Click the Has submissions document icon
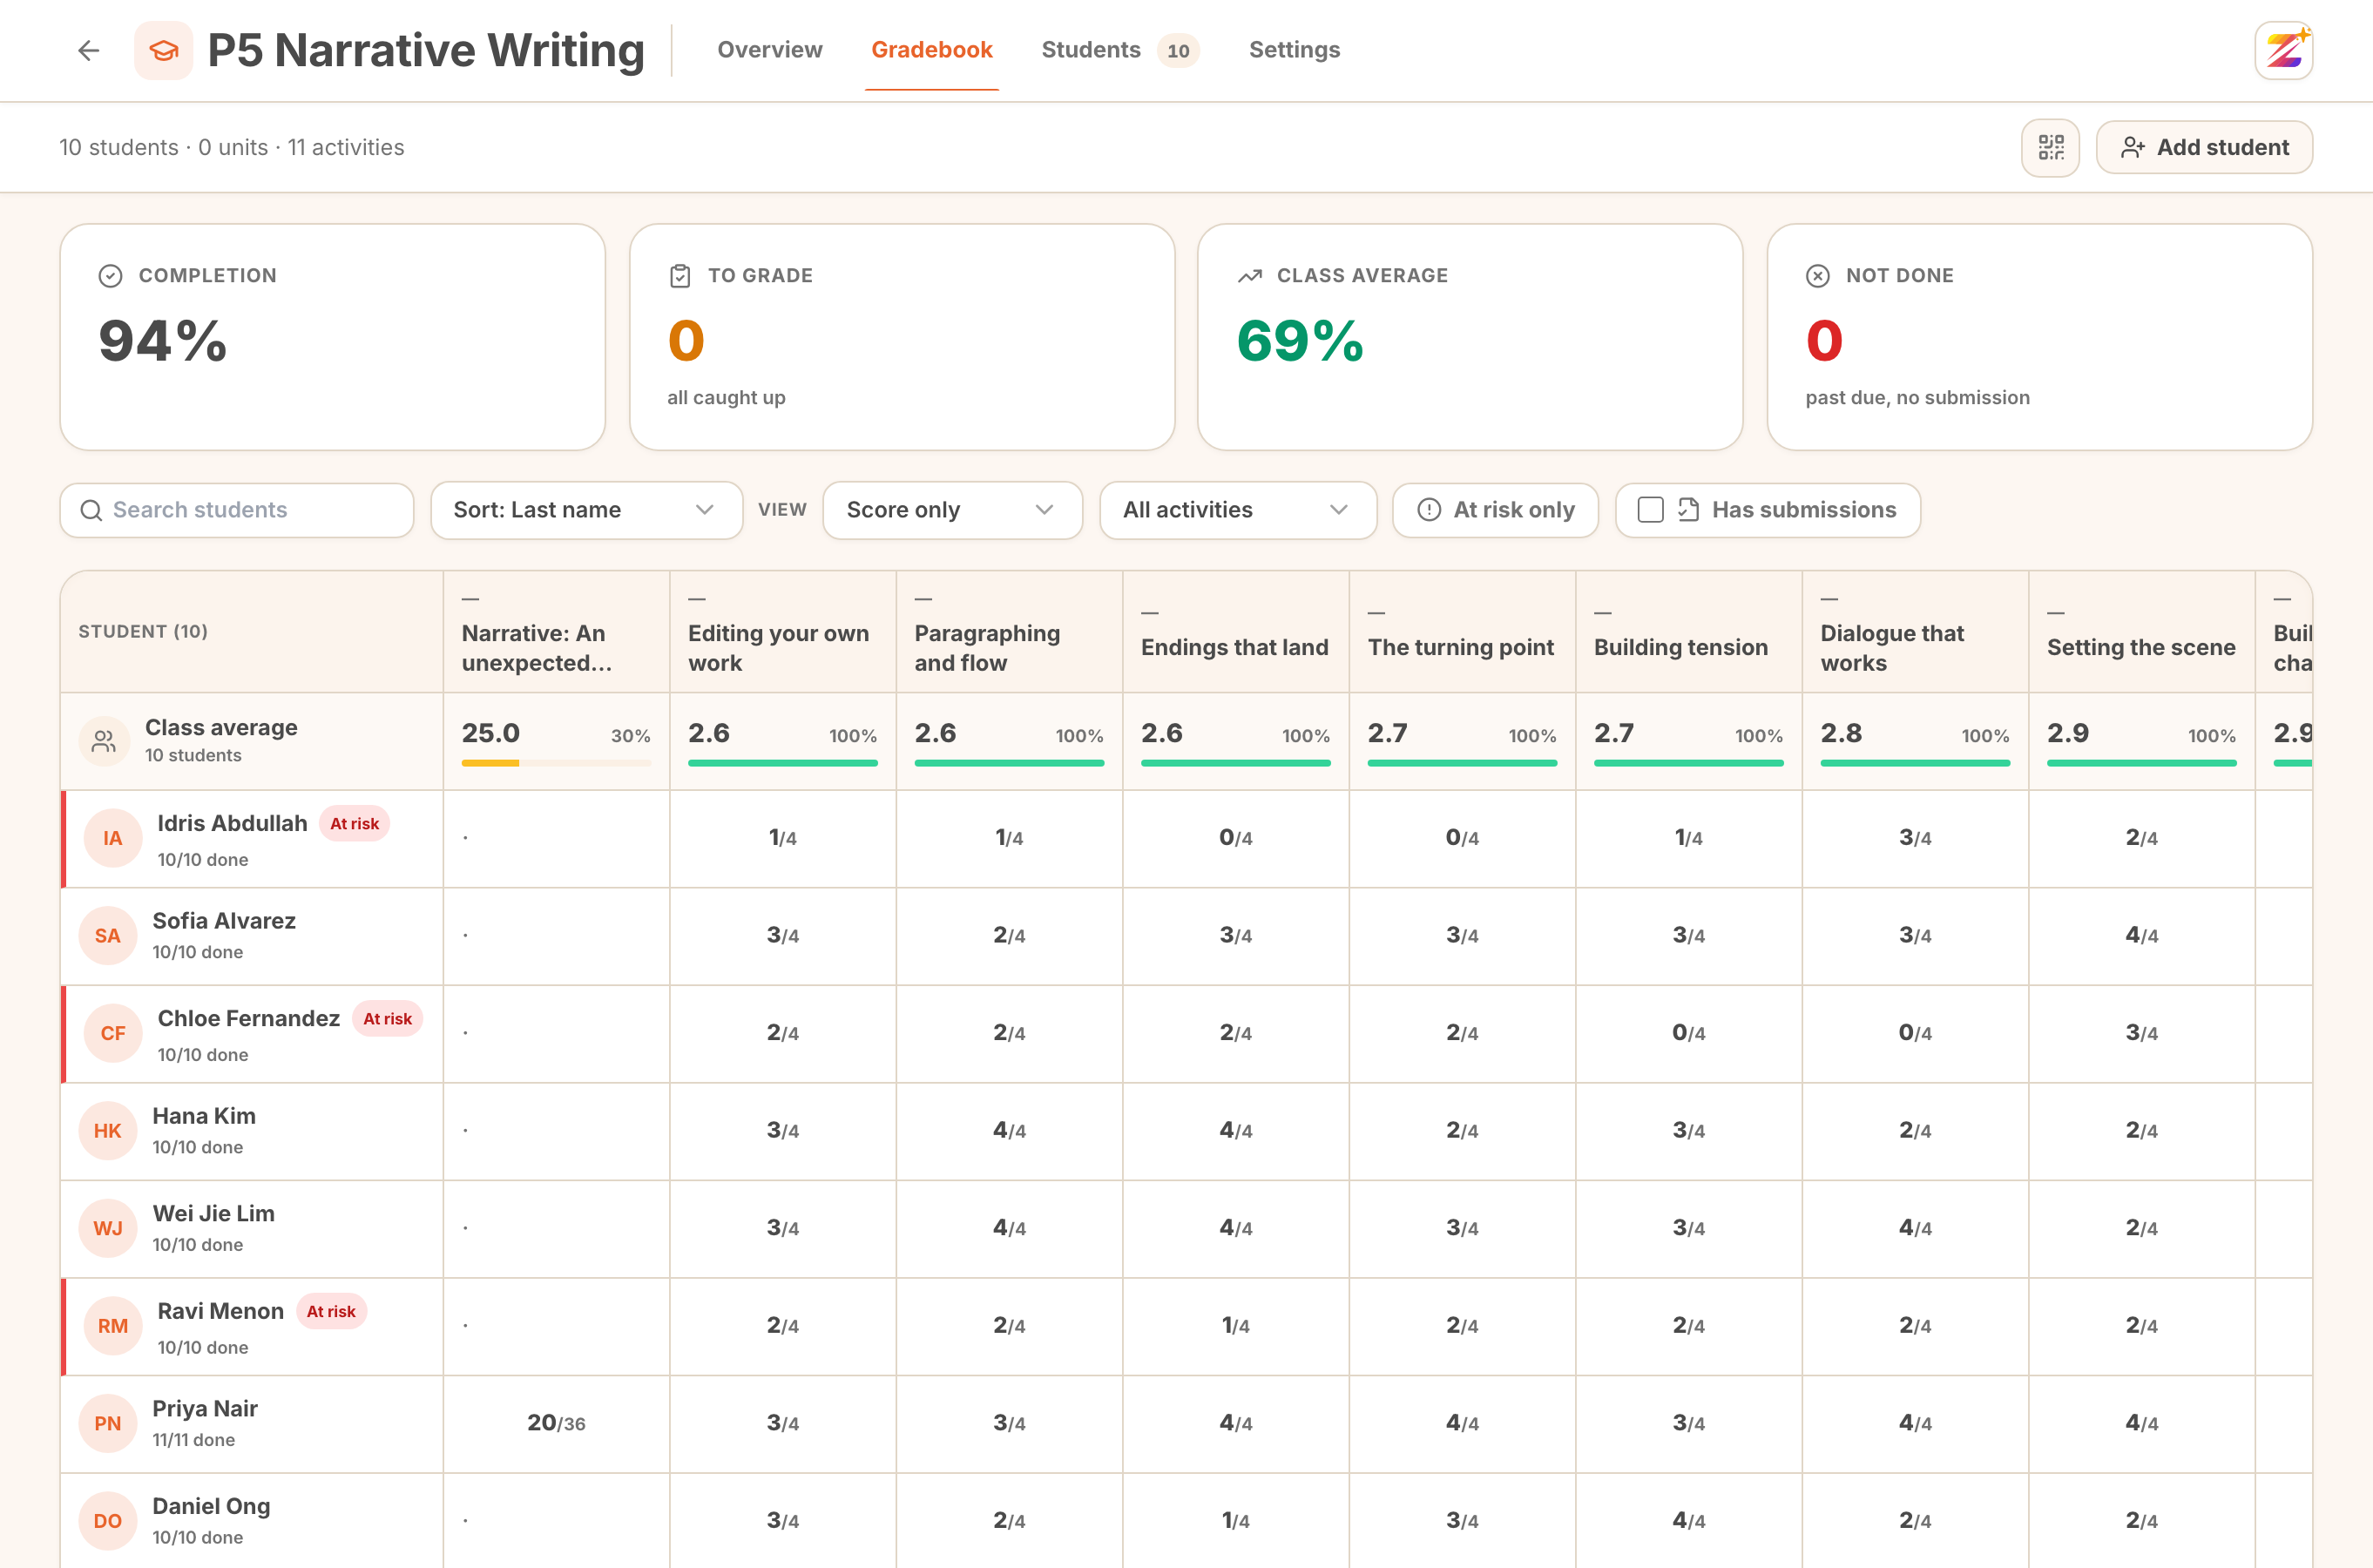Viewport: 2373px width, 1568px height. point(1688,510)
